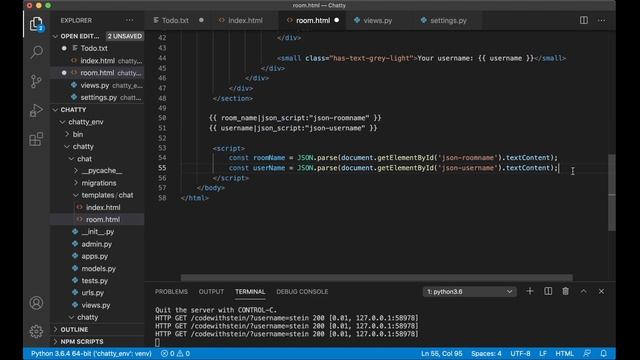Open the Output panel tab

(211, 291)
